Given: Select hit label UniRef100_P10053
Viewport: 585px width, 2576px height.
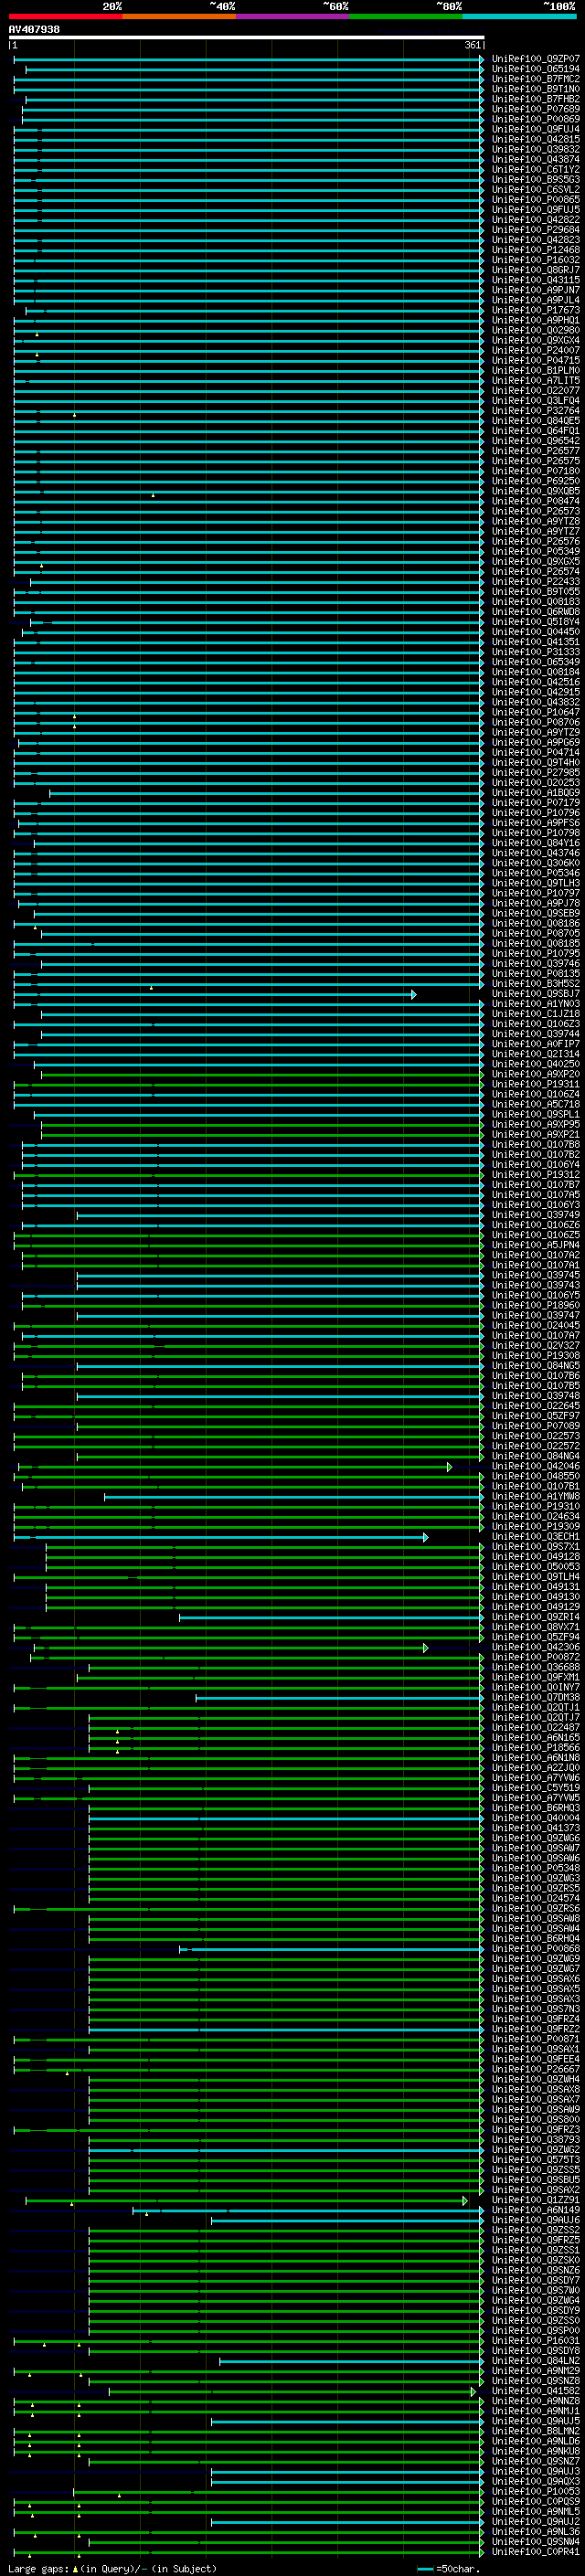Looking at the screenshot, I should coord(535,2492).
